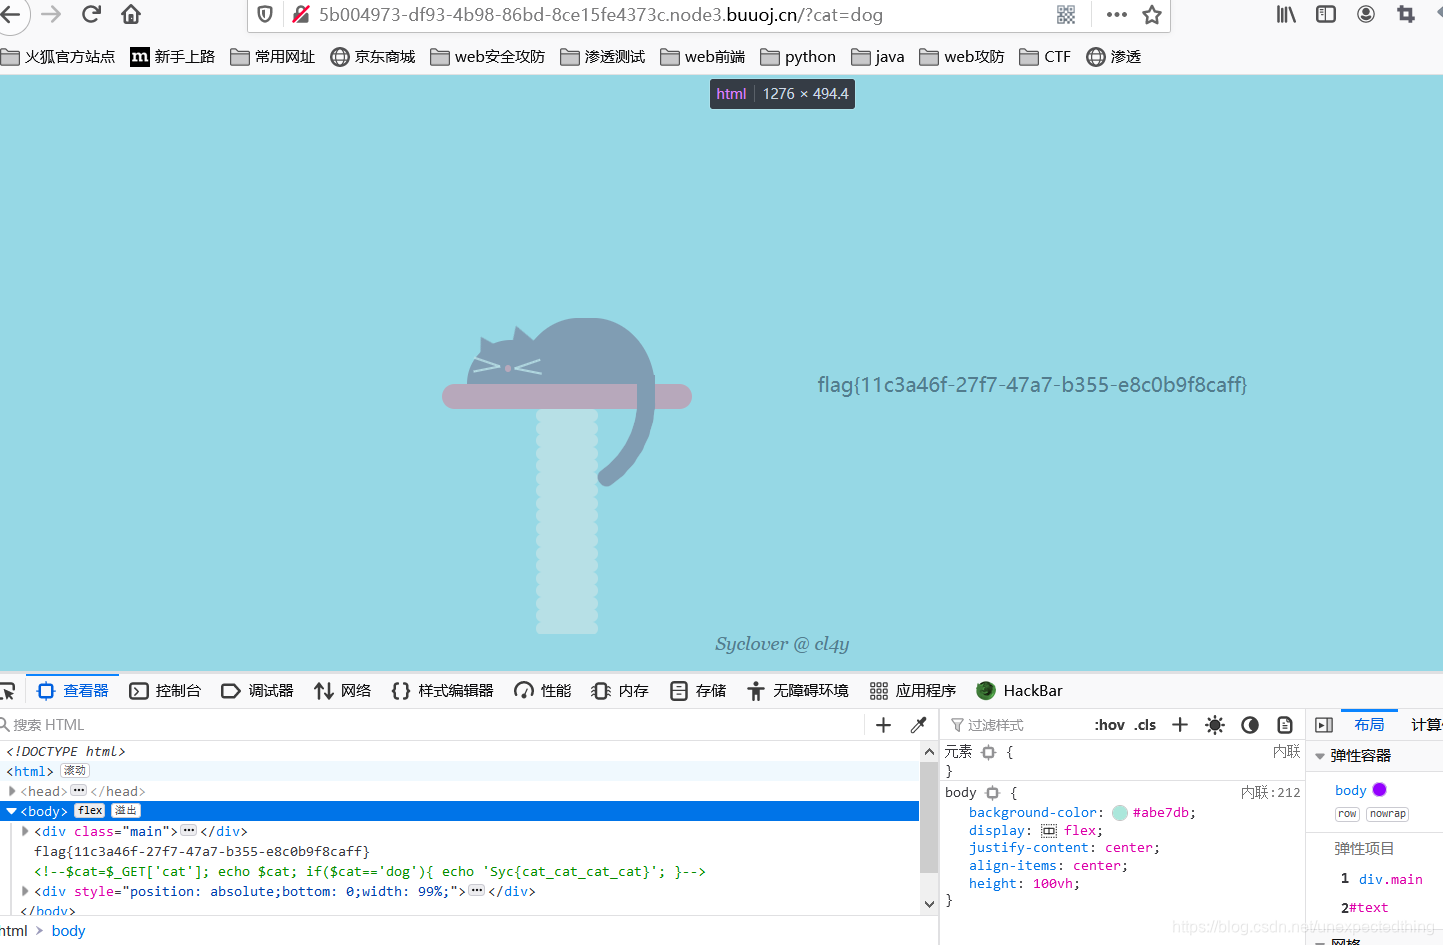Switch to the Debugger tab
1443x945 pixels.
(x=257, y=691)
